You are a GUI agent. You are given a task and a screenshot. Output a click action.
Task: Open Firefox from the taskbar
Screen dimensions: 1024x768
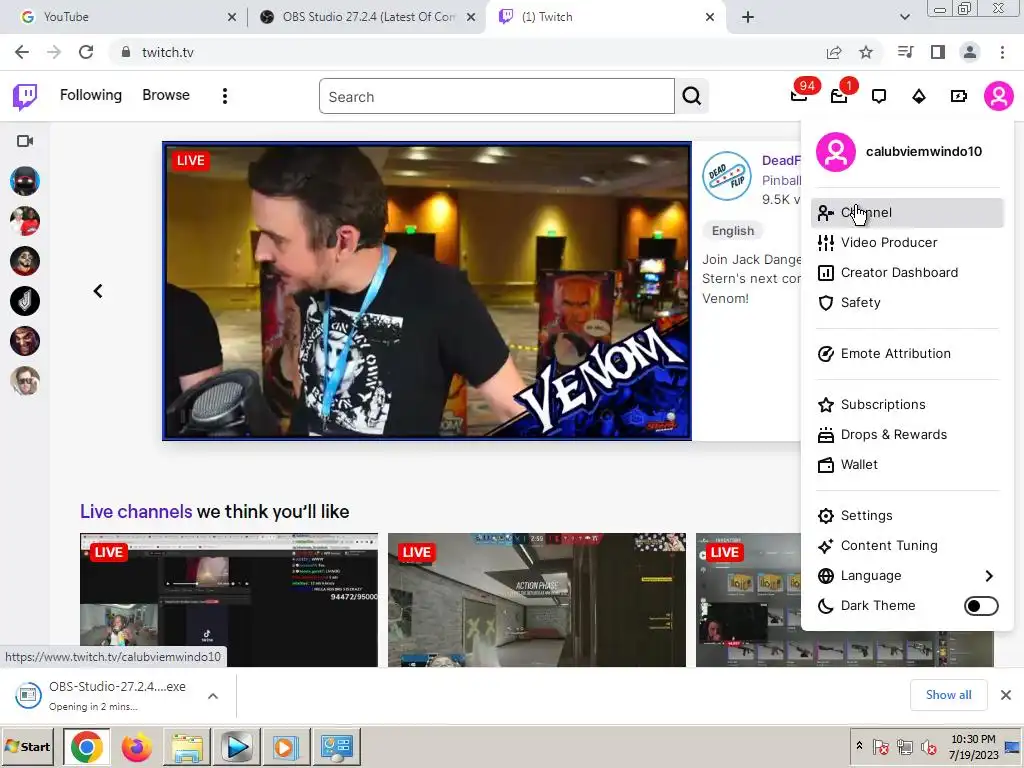coord(136,746)
